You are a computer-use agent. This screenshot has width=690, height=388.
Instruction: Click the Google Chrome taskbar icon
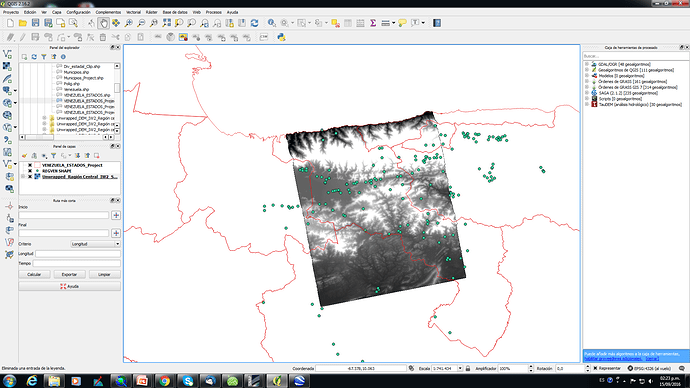tap(165, 381)
